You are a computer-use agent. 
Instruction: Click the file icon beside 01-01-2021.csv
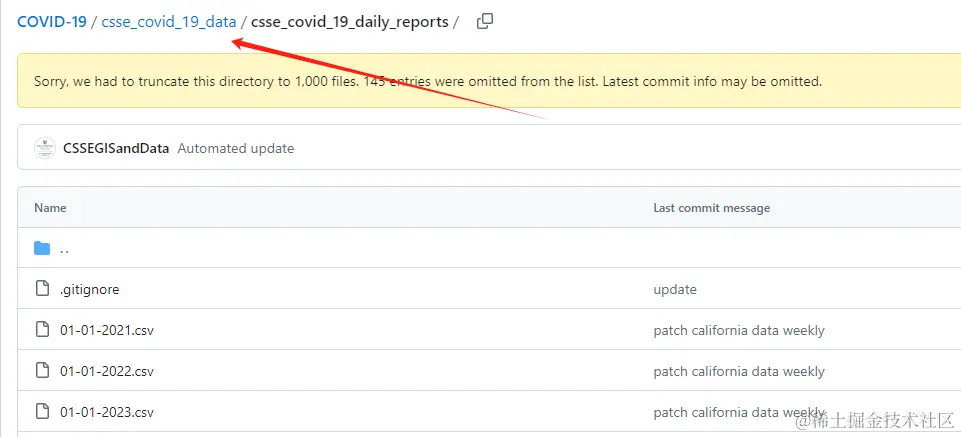(x=42, y=330)
